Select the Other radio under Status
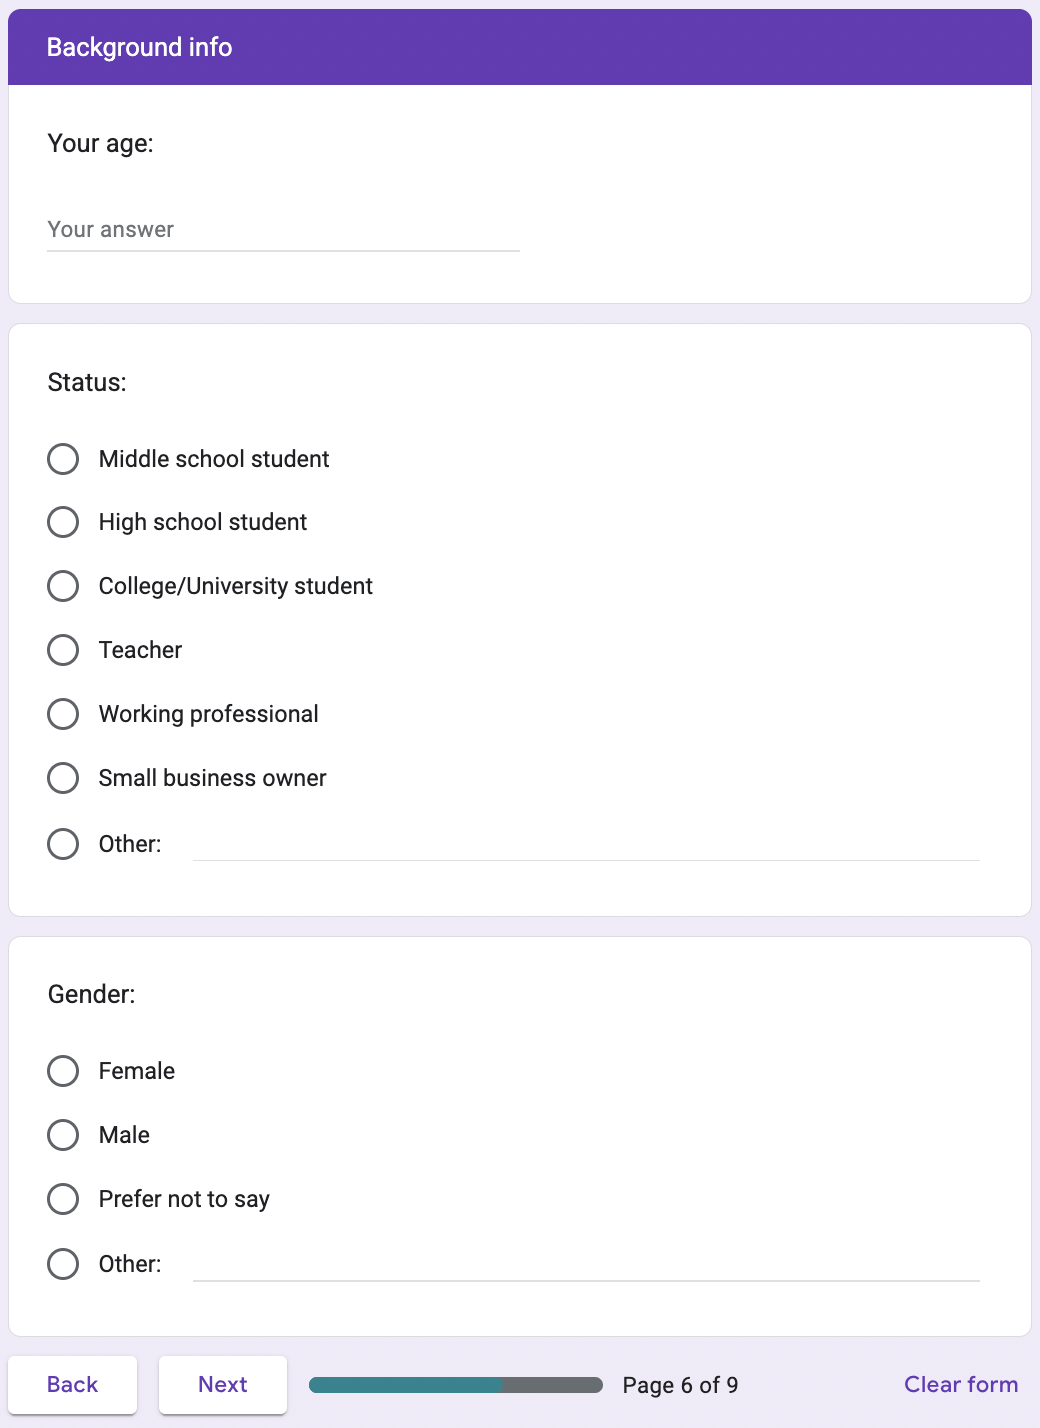The width and height of the screenshot is (1040, 1428). [63, 844]
